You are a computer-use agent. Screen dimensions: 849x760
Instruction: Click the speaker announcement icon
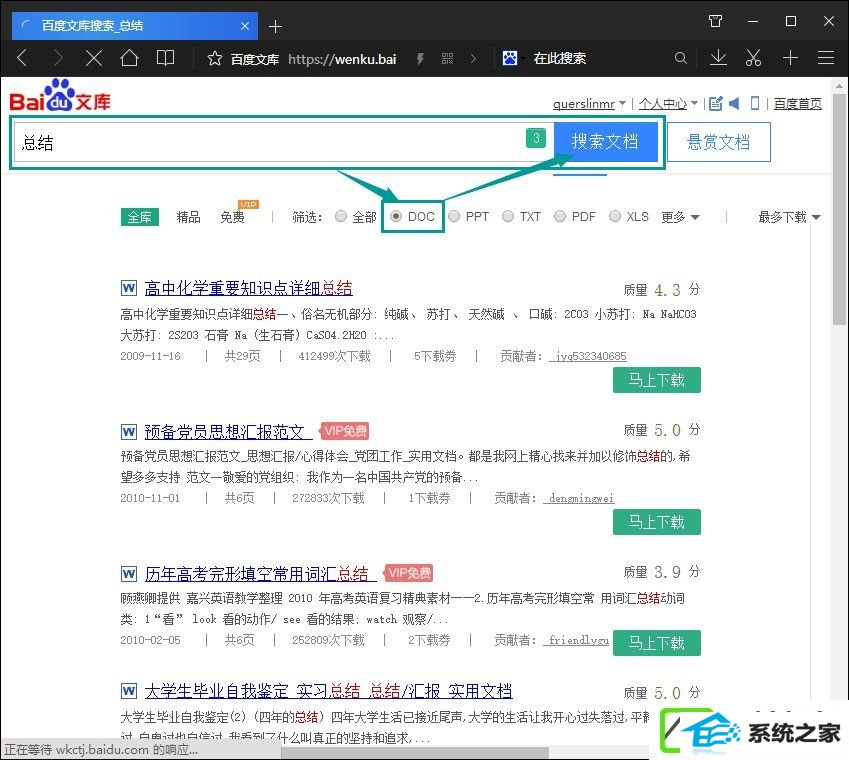point(735,103)
